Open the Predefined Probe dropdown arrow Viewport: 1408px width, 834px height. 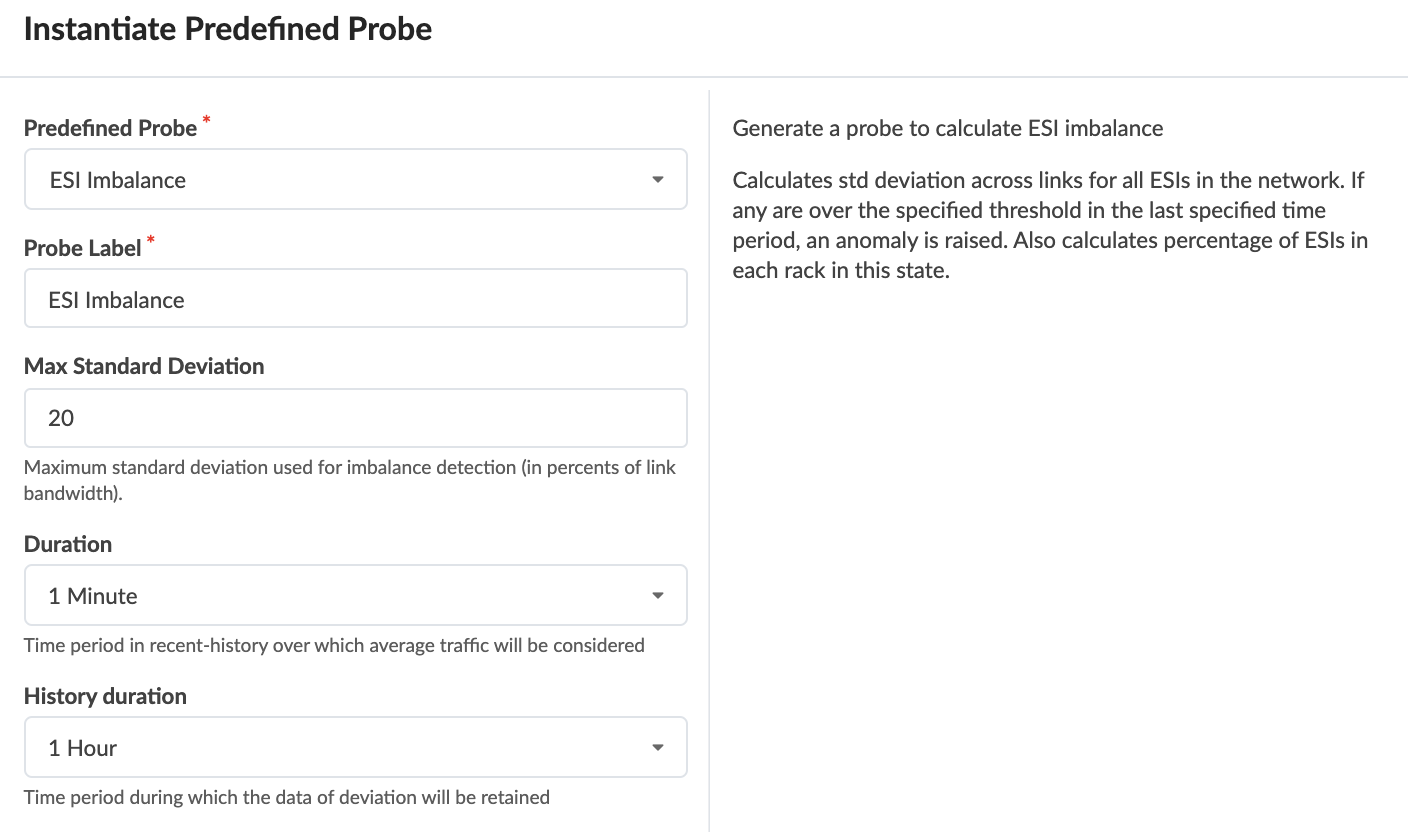pos(657,180)
